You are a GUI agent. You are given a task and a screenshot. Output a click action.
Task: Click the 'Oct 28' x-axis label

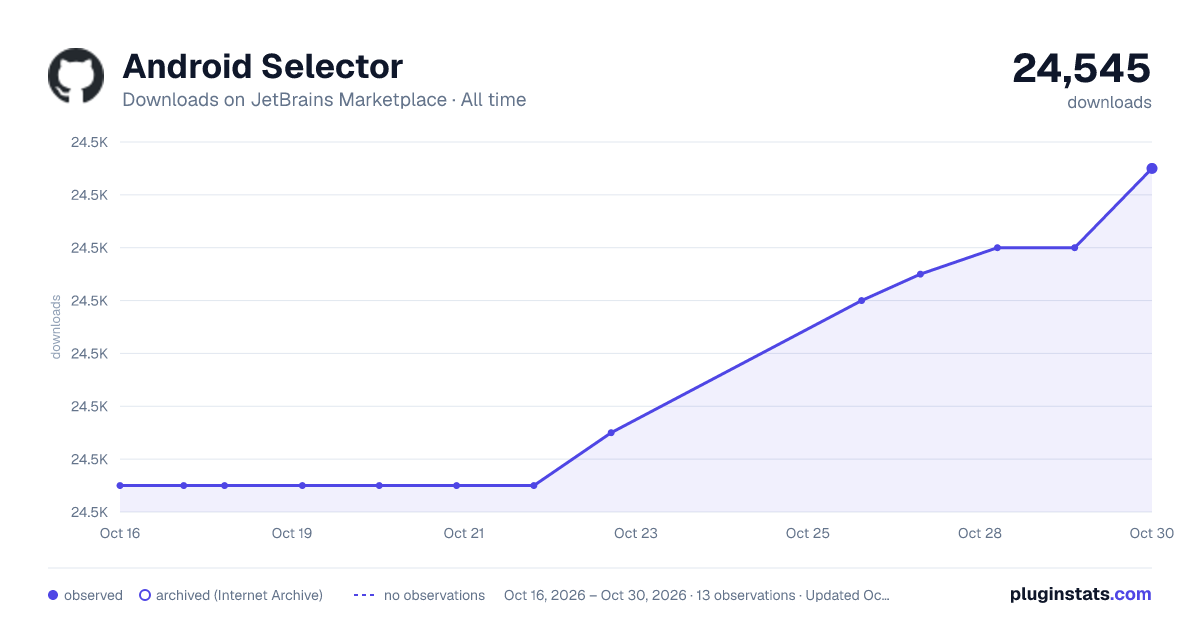980,533
